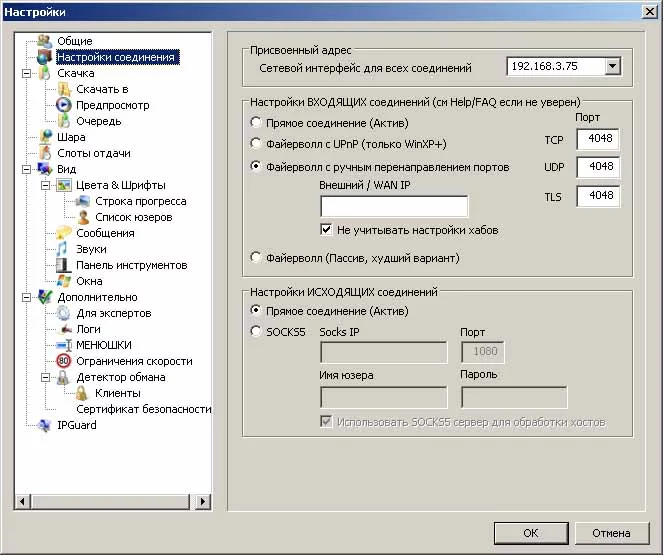Screen dimensions: 663x555
Task: Select the Строка прогресса tree row
Action: (141, 201)
